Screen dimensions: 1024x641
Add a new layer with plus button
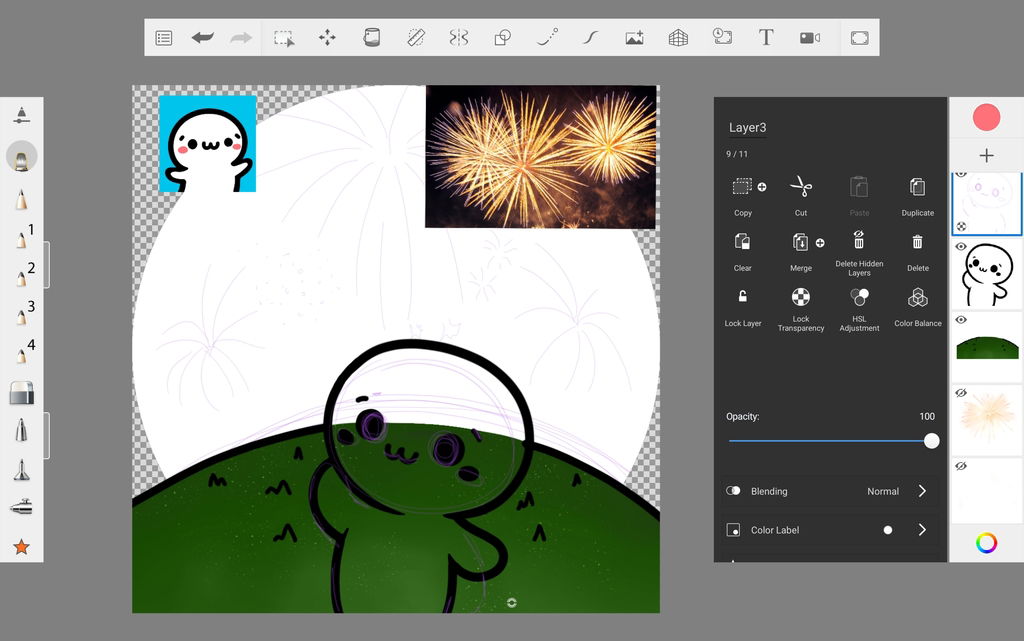pos(986,155)
